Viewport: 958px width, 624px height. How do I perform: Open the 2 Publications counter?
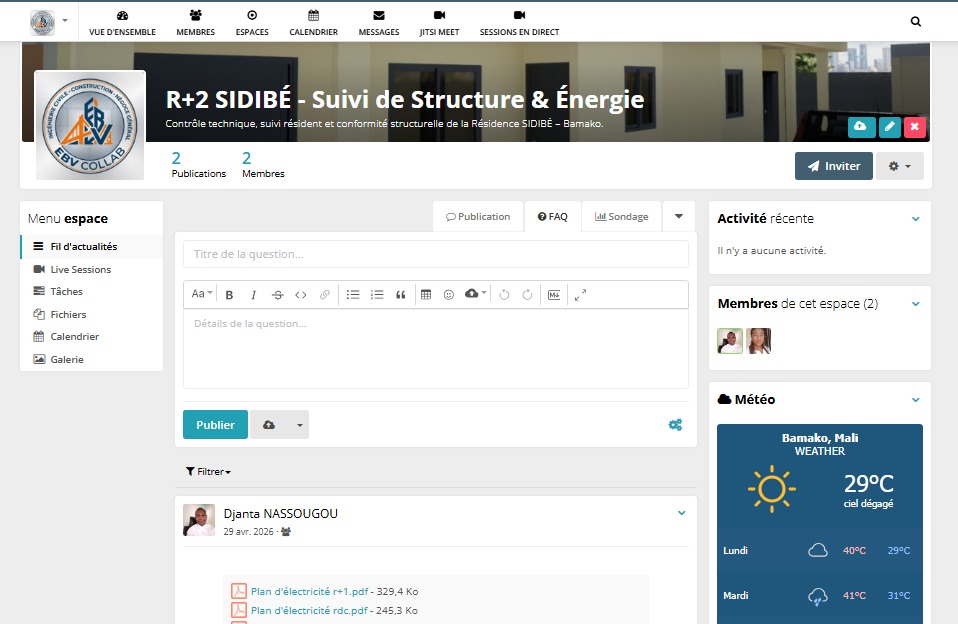[x=199, y=165]
